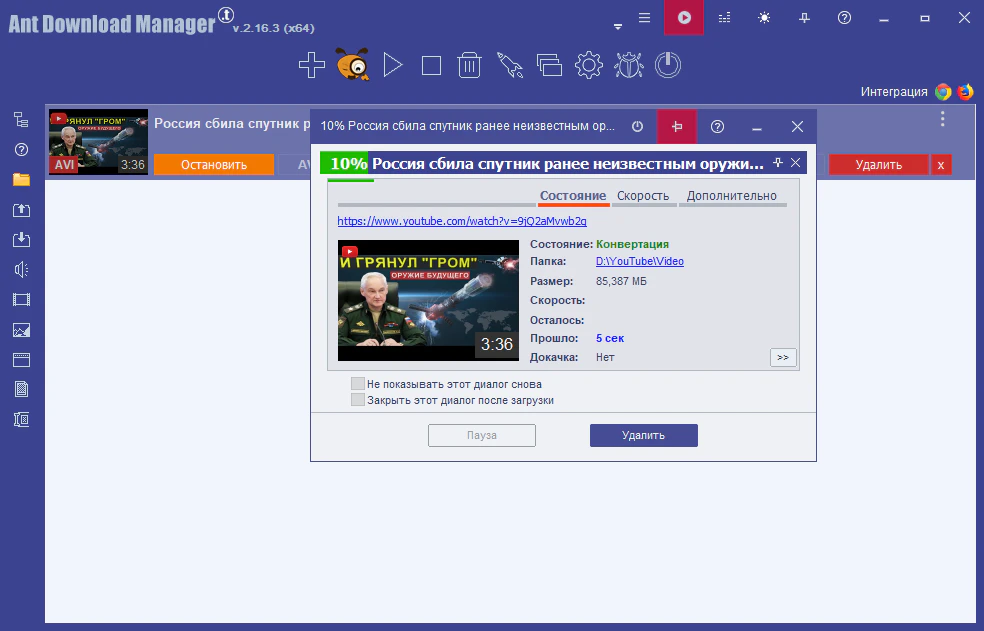Expand details with the >> button
Viewport: 984px width, 631px height.
783,357
